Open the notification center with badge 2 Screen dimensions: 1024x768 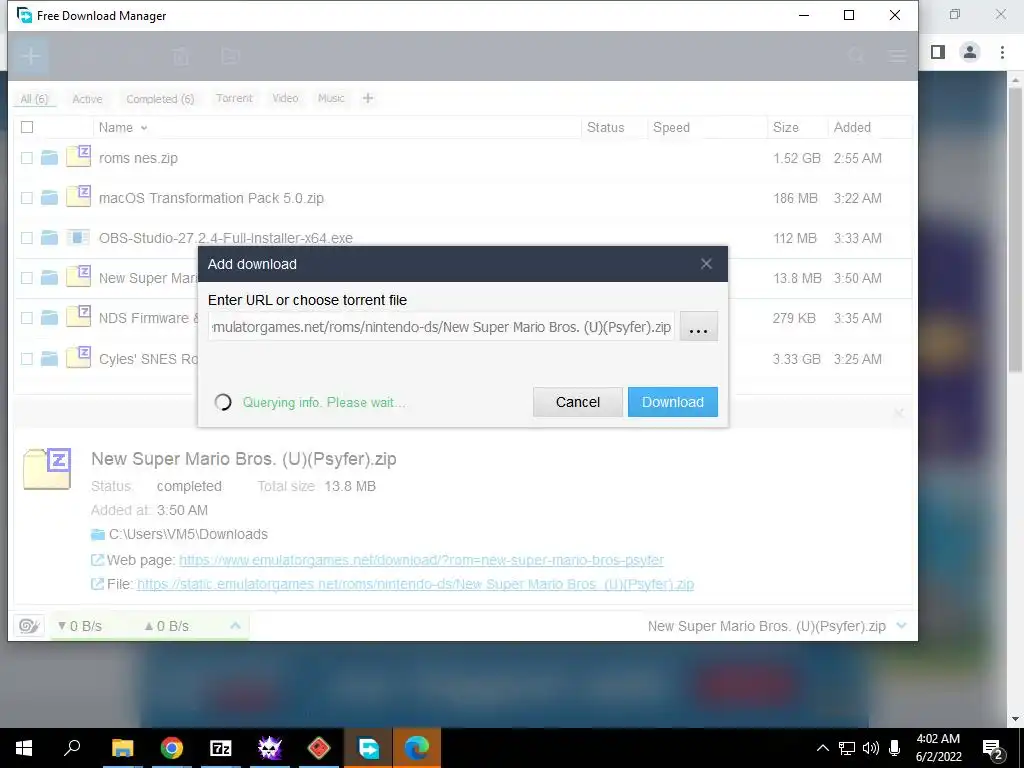pyautogui.click(x=993, y=748)
